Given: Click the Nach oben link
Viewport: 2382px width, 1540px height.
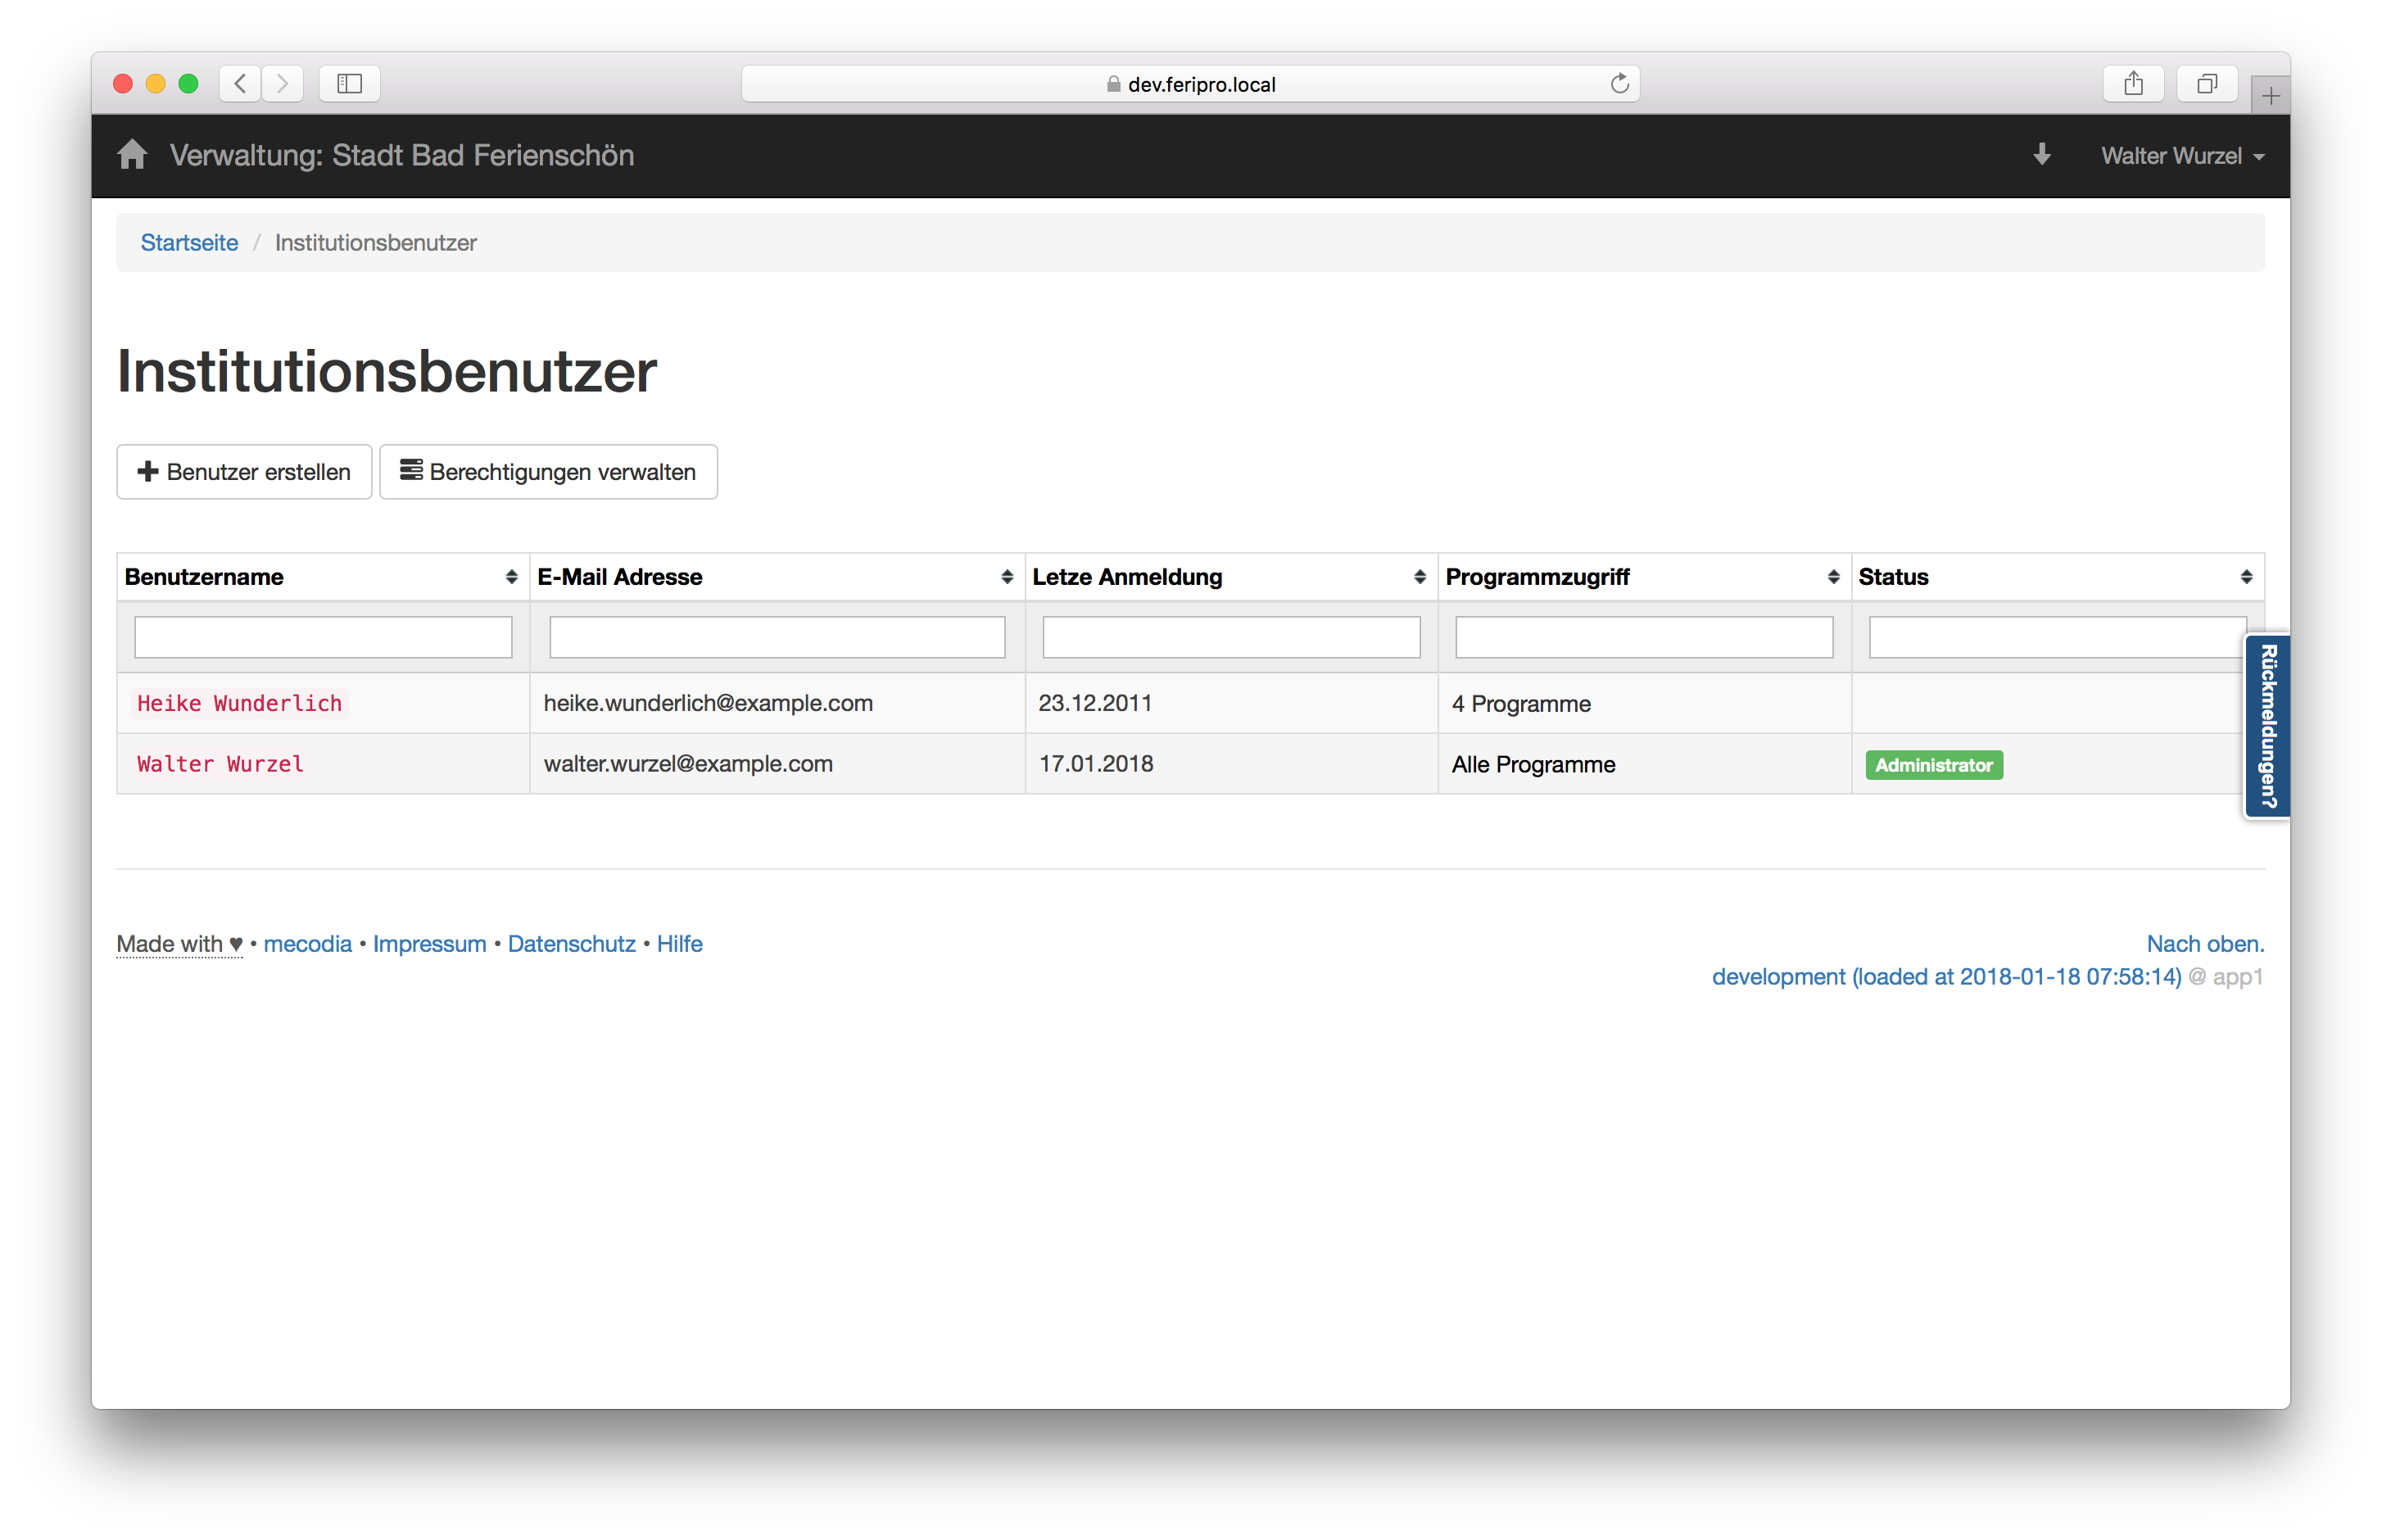Looking at the screenshot, I should pos(2204,944).
